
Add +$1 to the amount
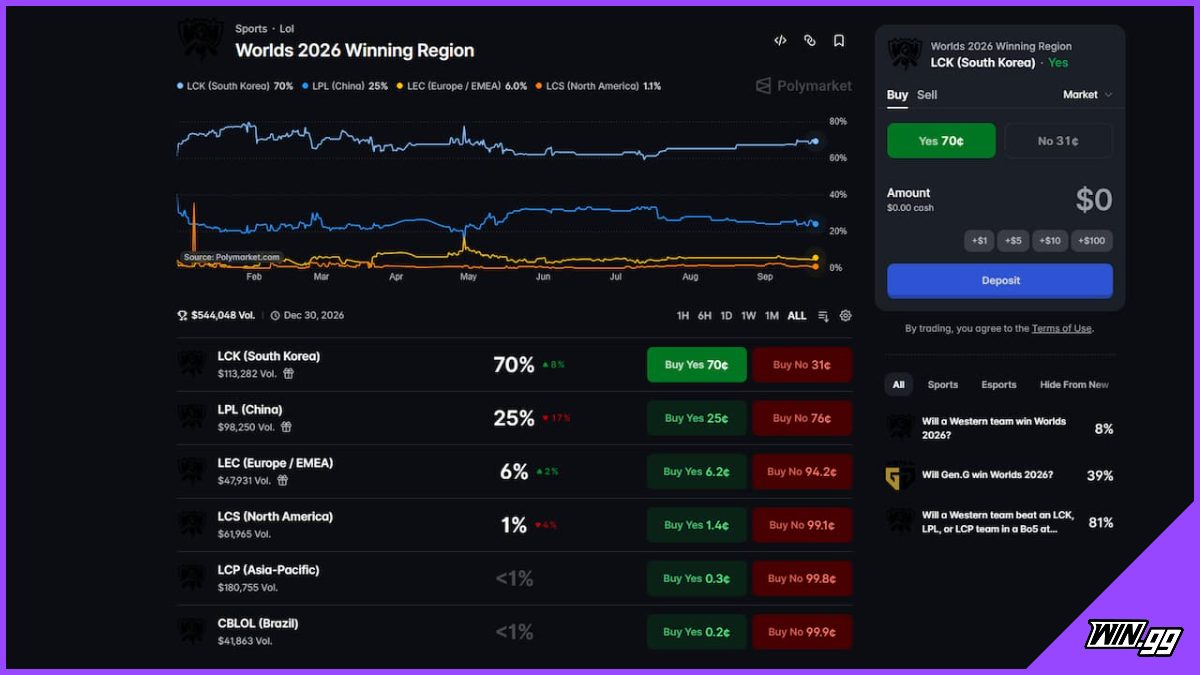(979, 241)
